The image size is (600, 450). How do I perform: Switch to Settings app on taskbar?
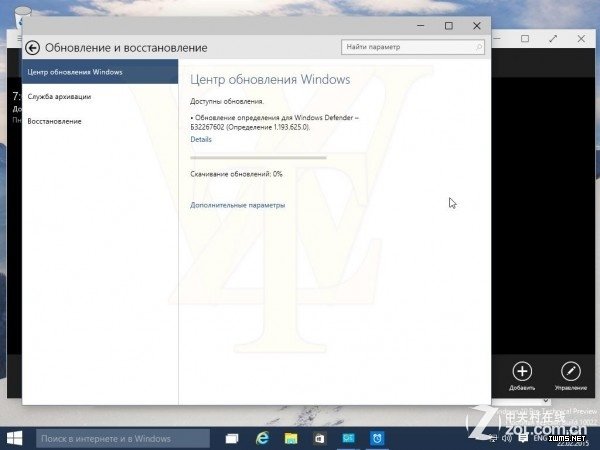348,439
